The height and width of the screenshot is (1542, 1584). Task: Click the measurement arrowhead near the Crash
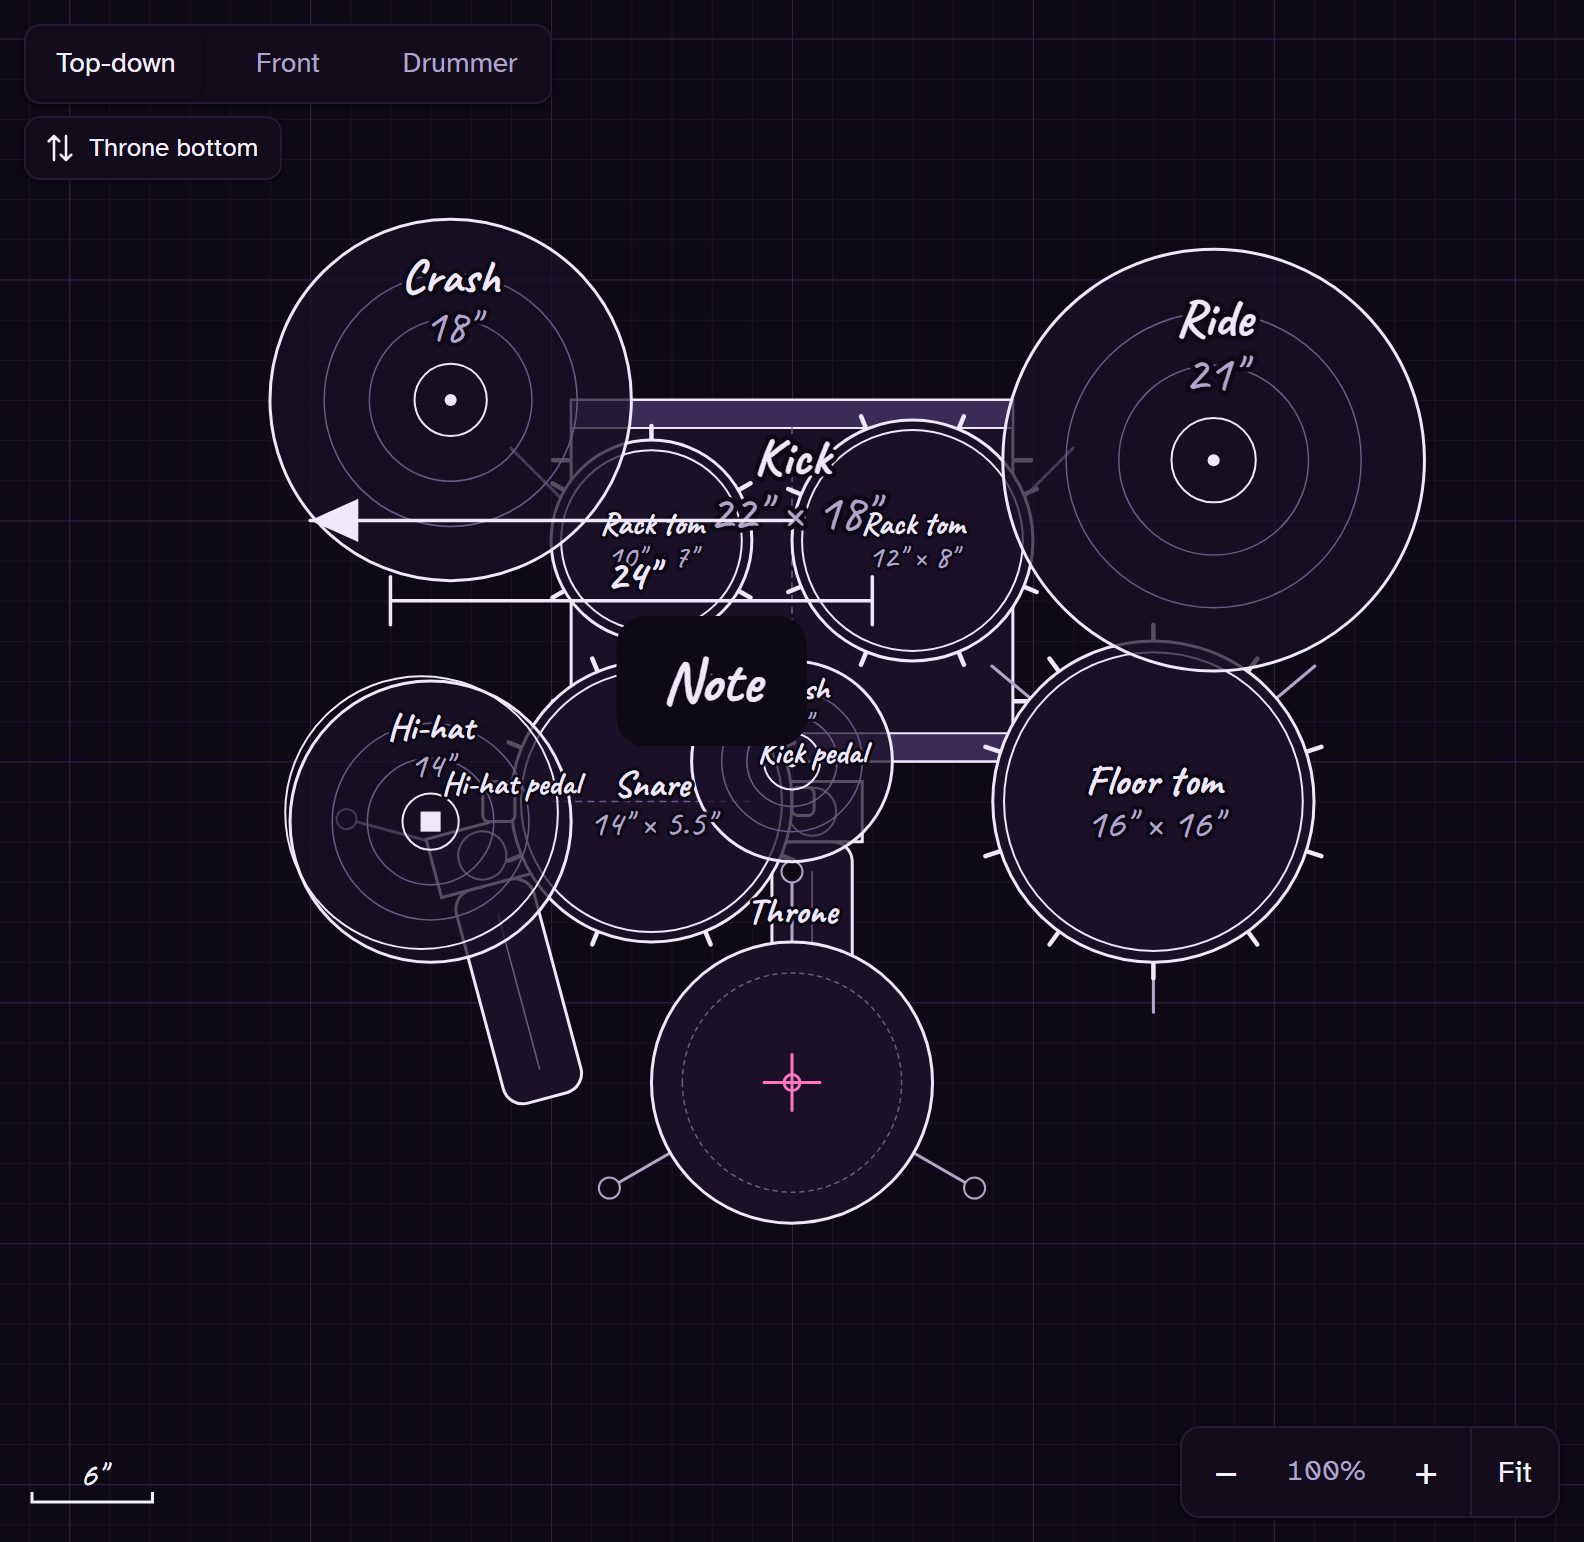pos(336,521)
